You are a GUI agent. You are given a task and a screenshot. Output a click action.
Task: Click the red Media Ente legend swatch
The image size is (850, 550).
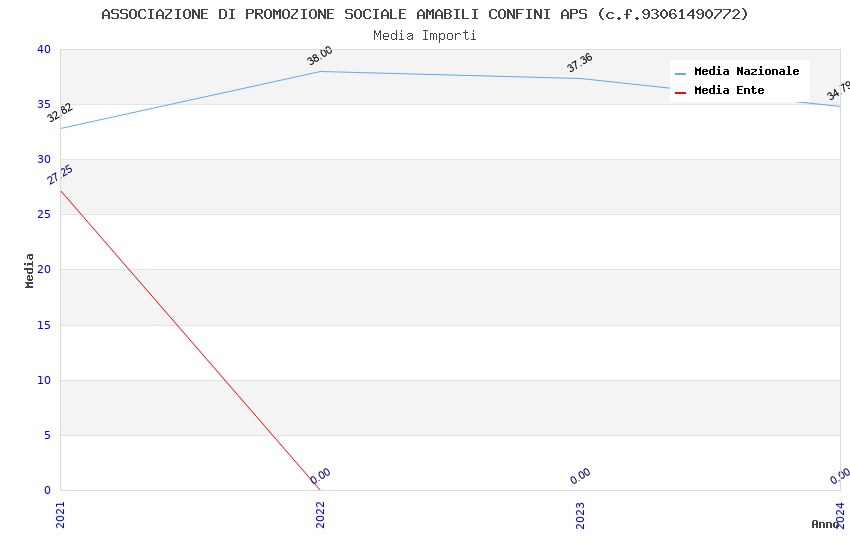tap(680, 93)
